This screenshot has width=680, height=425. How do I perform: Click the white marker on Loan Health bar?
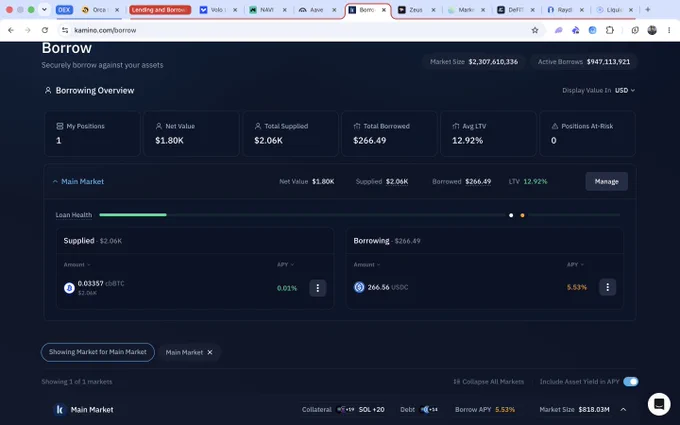pos(511,215)
